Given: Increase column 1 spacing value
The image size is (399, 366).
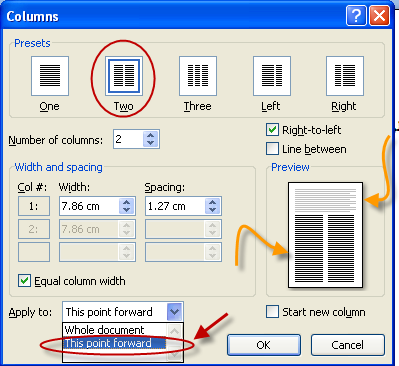Looking at the screenshot, I should [x=213, y=202].
